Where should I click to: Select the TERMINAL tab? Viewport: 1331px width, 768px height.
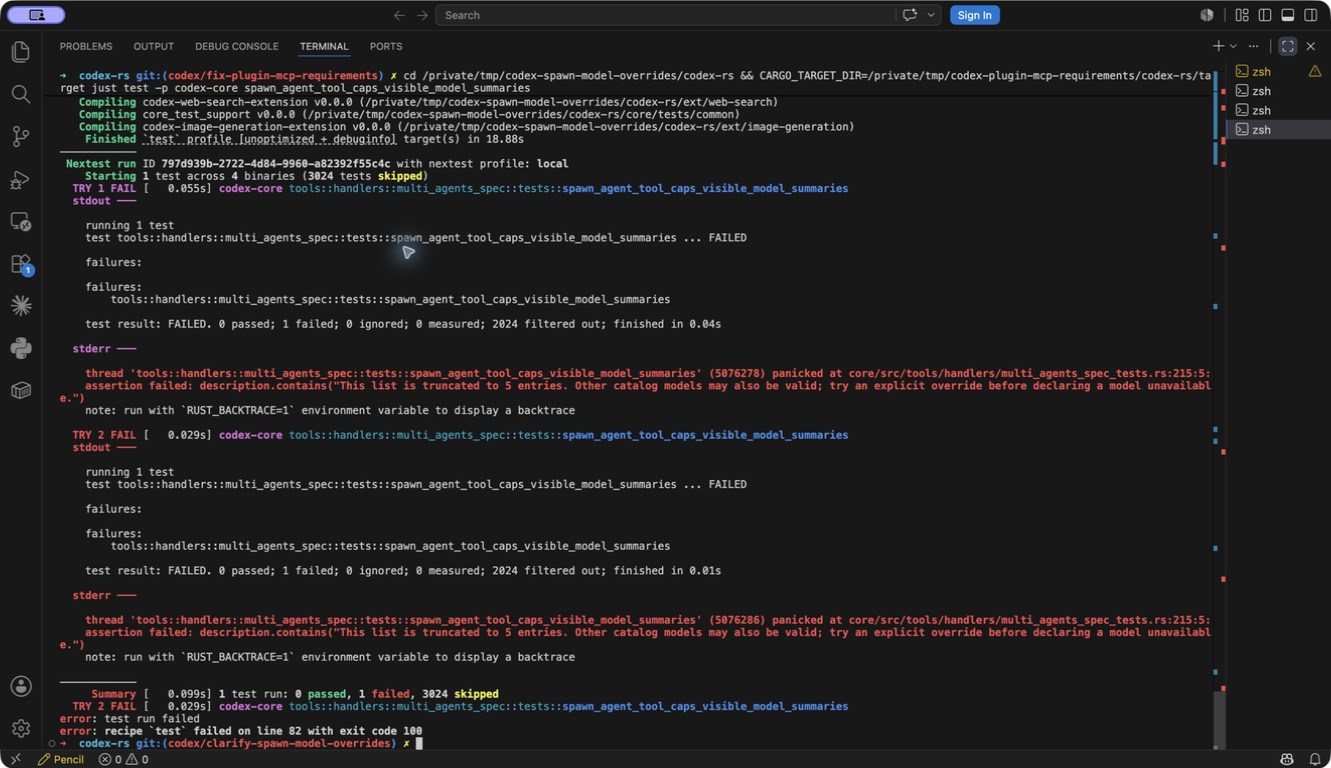324,46
